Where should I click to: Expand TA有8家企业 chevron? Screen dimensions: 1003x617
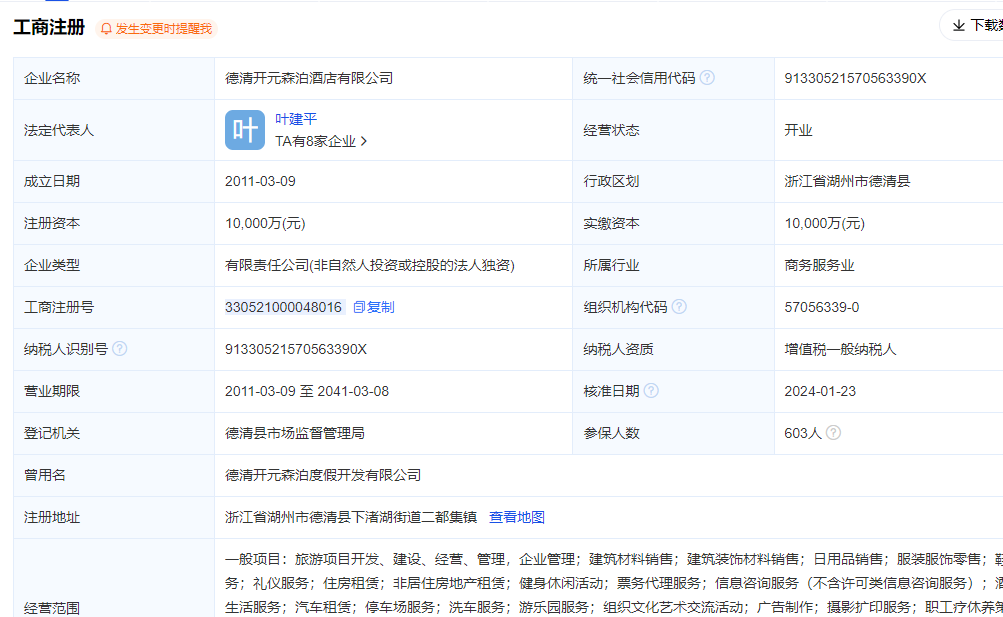[364, 141]
